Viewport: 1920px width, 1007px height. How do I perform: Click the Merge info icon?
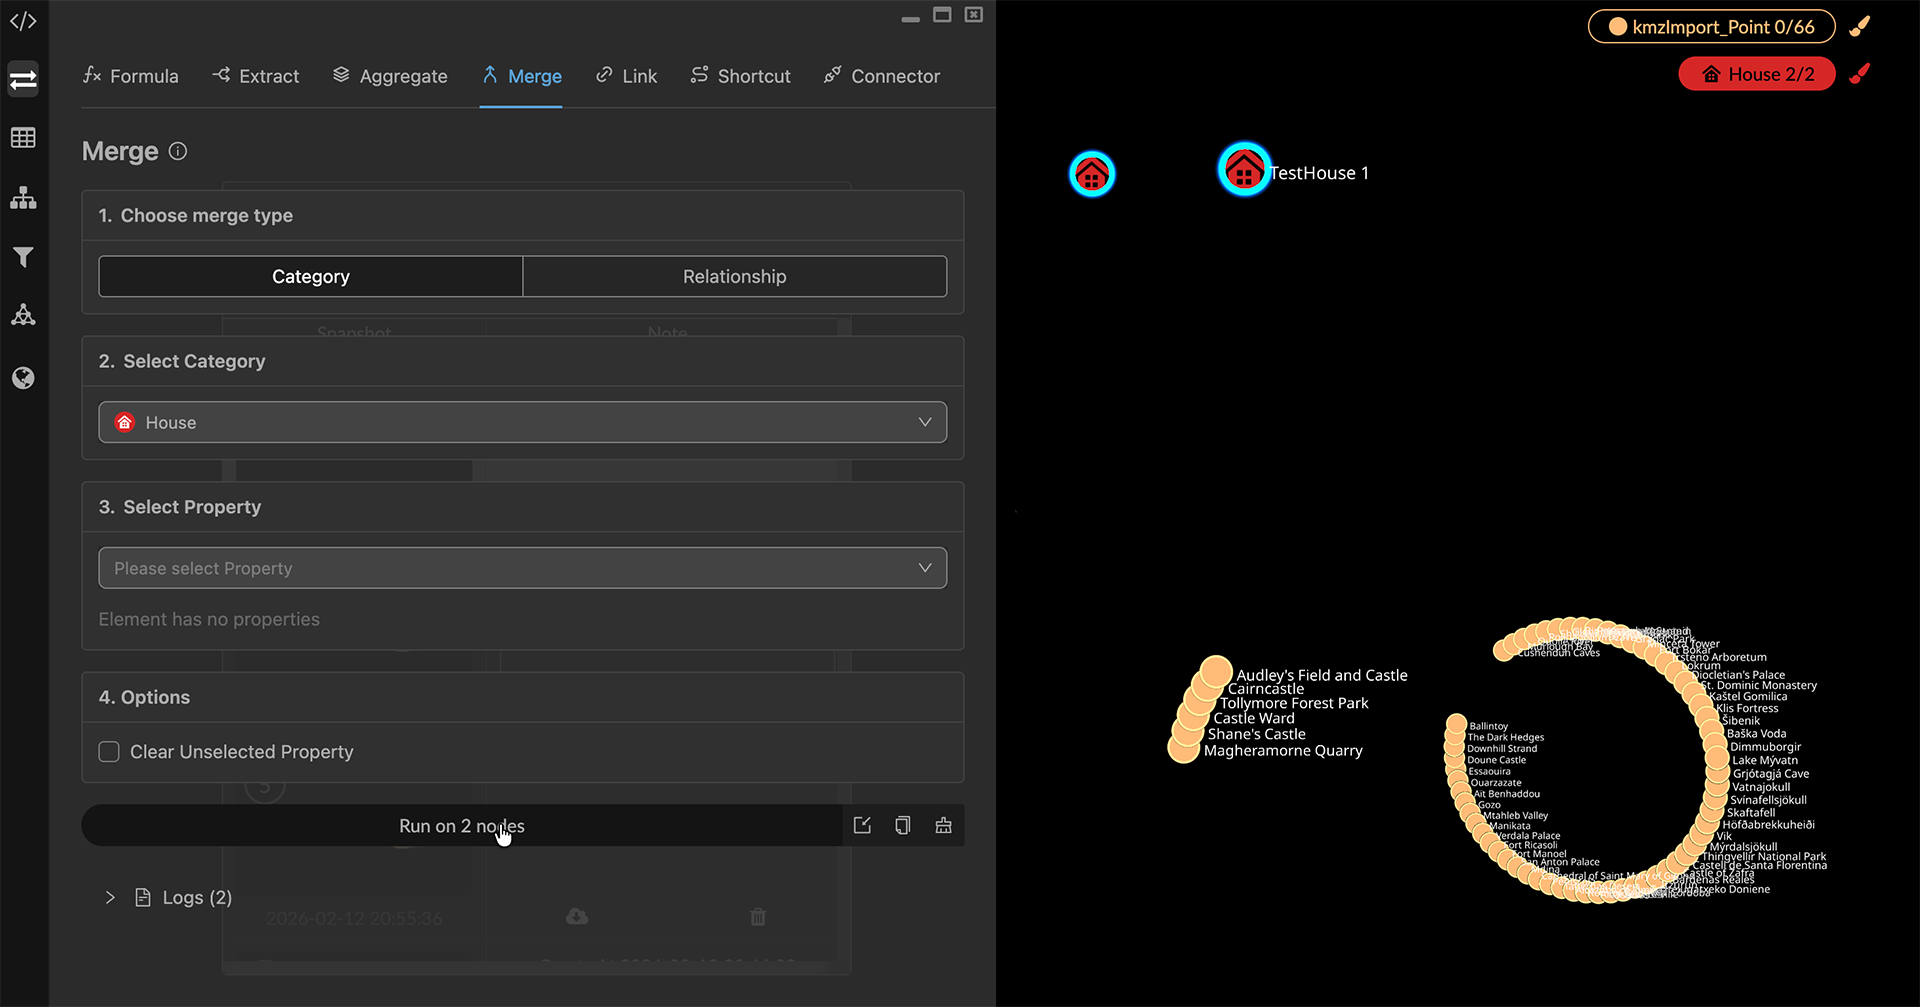(178, 151)
